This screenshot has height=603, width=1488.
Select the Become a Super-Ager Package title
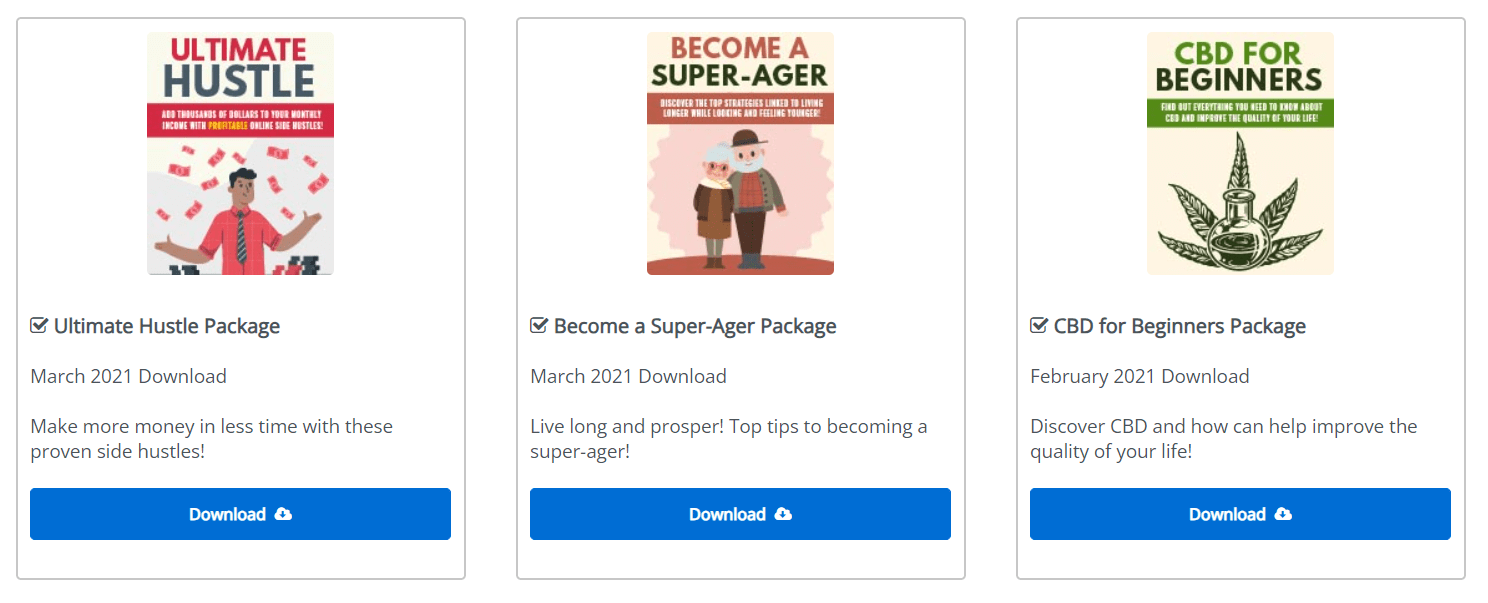point(695,326)
